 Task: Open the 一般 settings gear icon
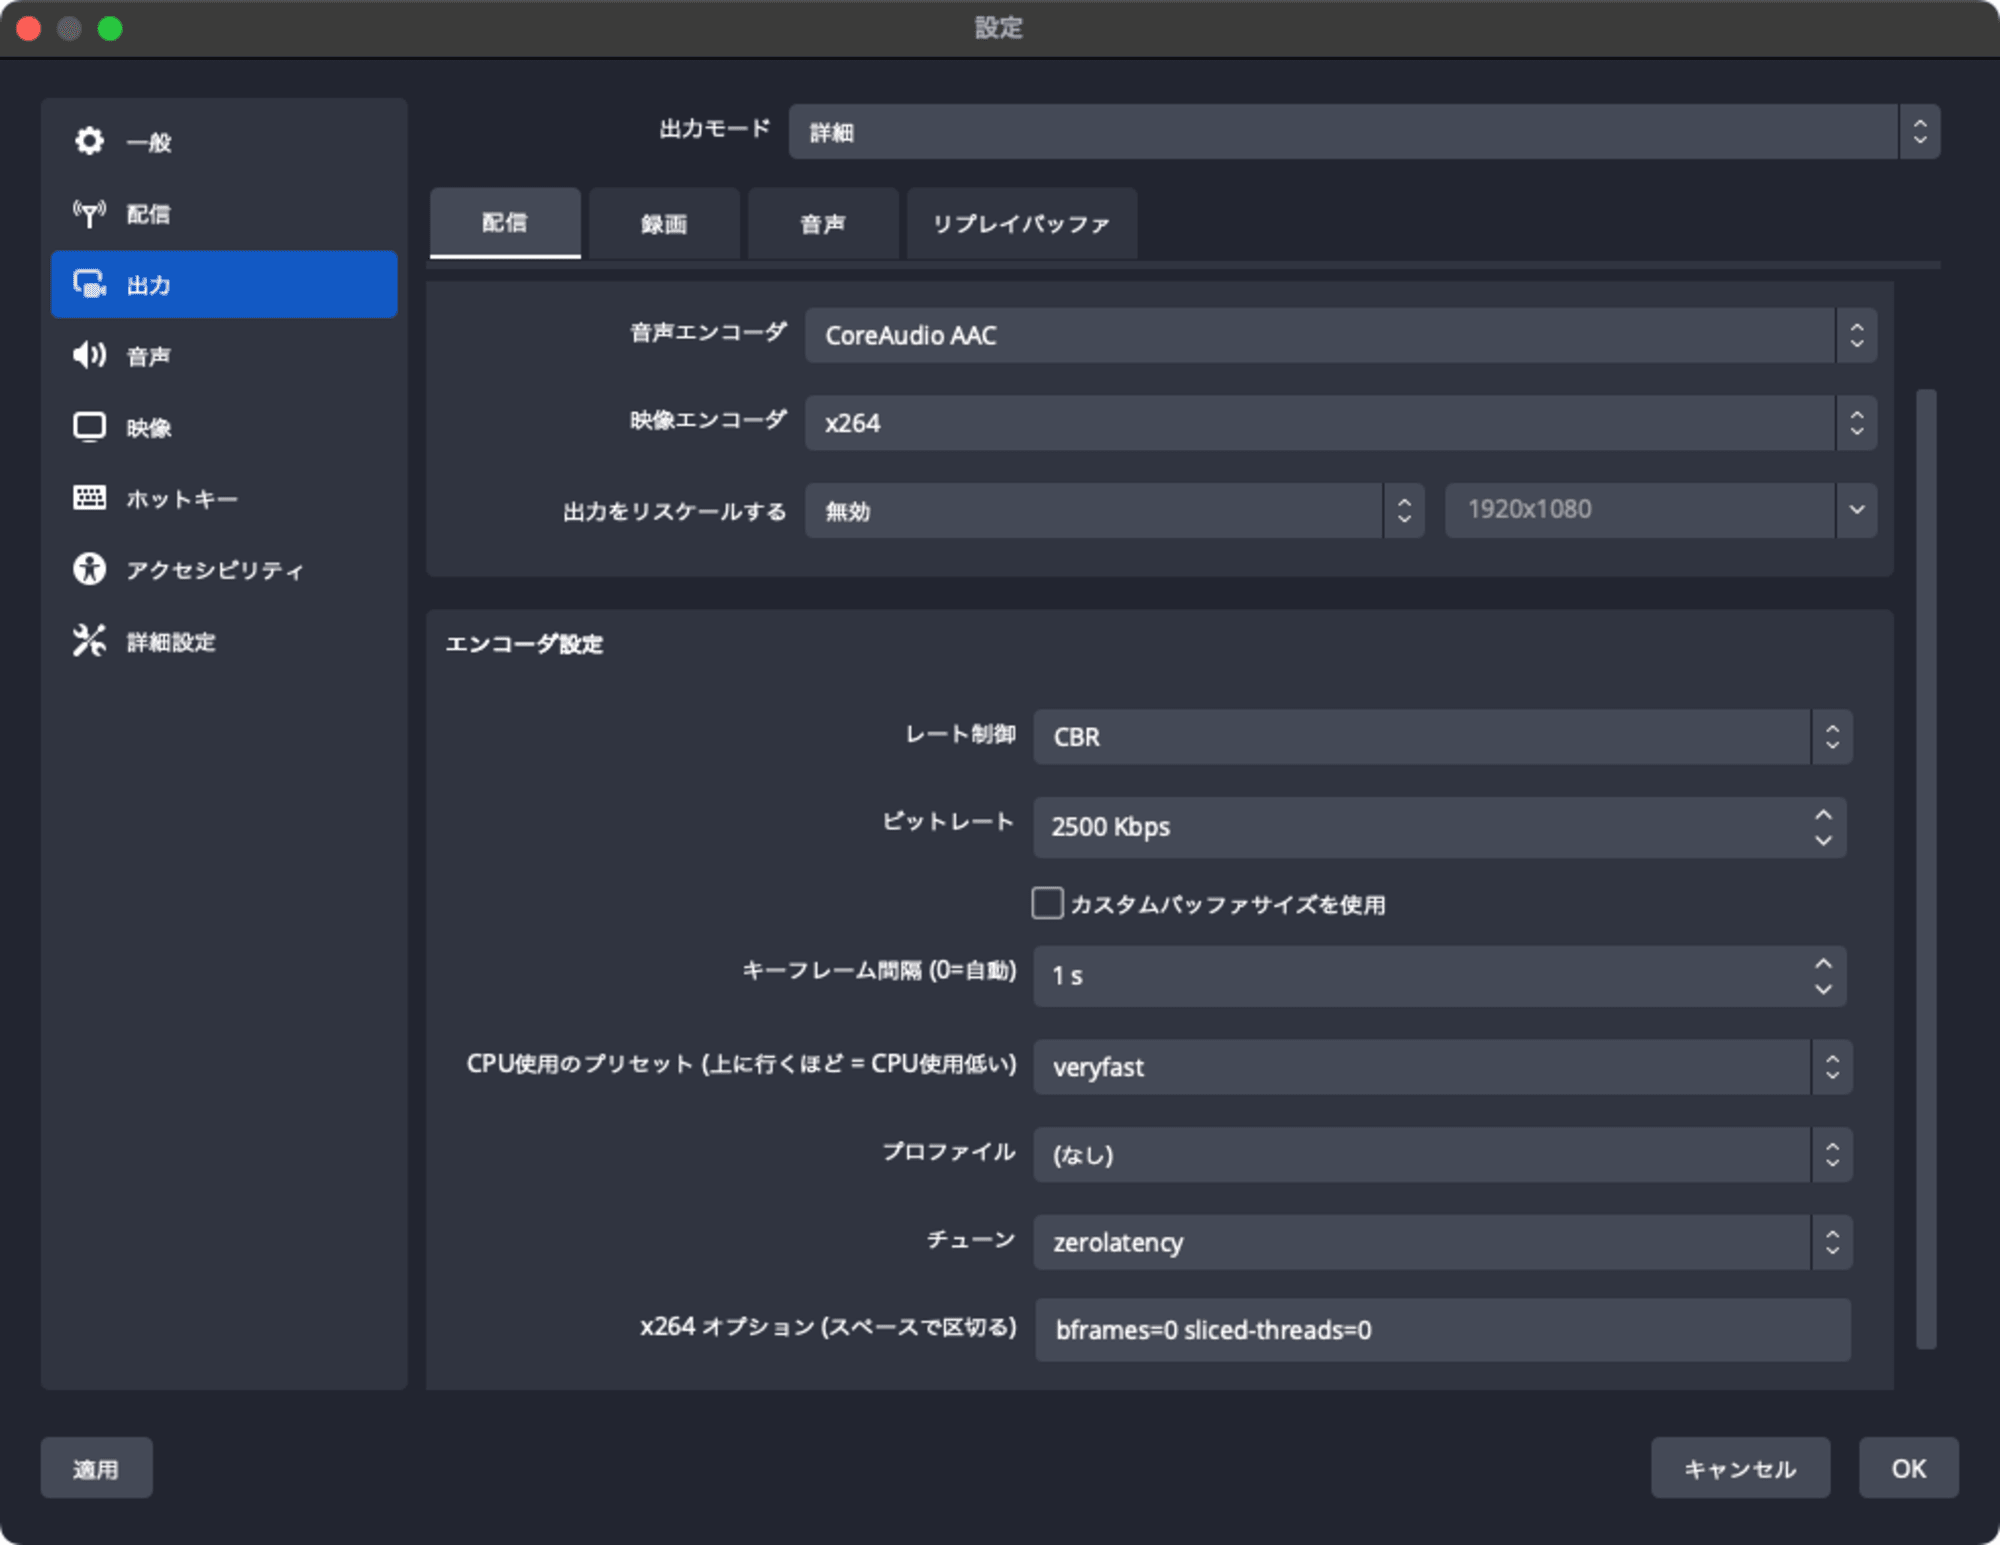89,141
